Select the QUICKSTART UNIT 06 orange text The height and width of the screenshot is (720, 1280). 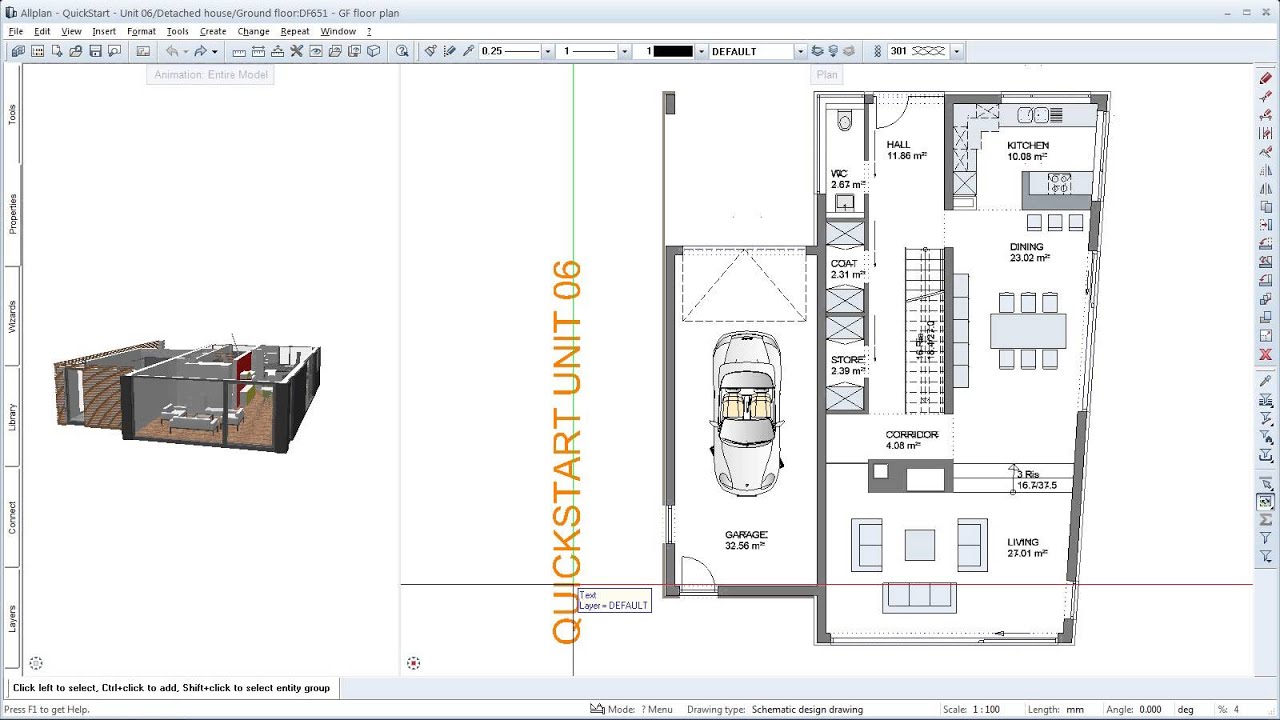point(566,451)
